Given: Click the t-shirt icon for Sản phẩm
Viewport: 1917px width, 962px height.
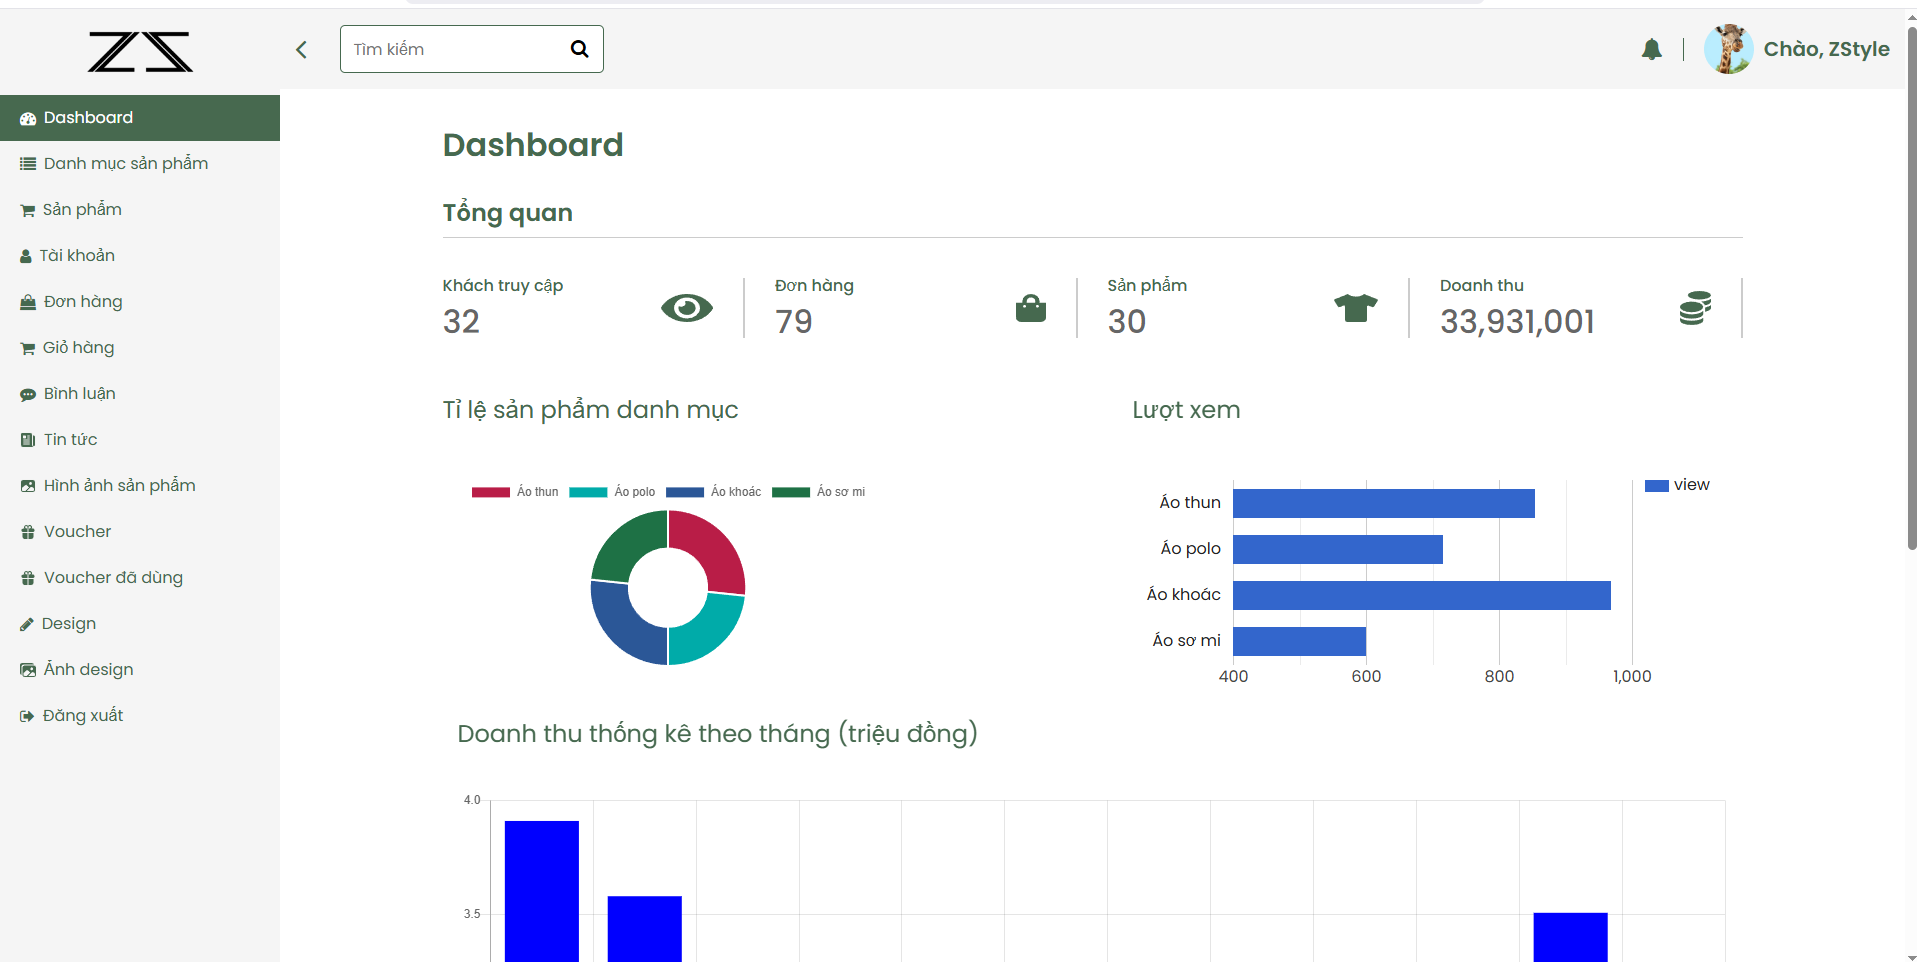Looking at the screenshot, I should pos(1355,308).
